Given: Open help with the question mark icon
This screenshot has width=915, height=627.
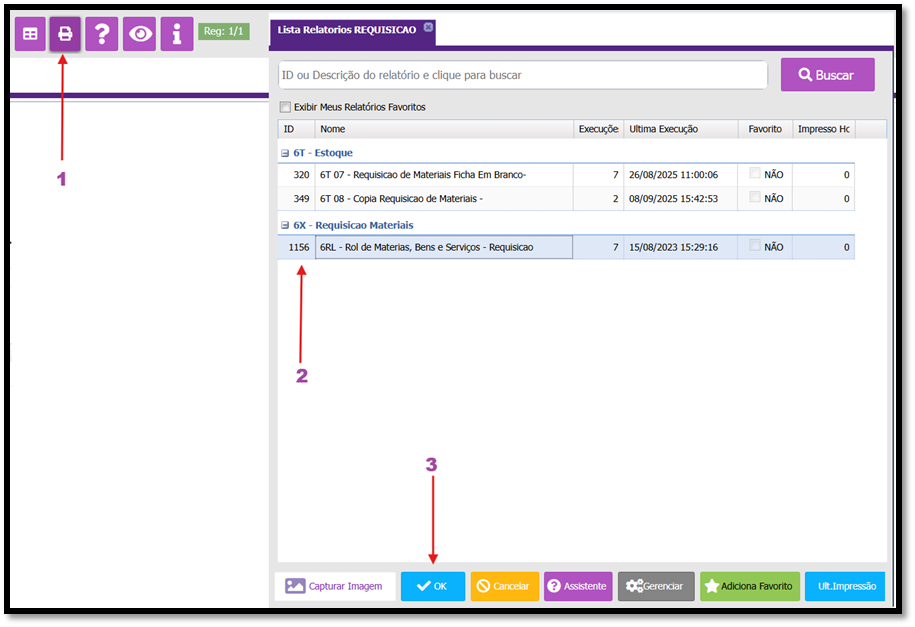Looking at the screenshot, I should 102,34.
